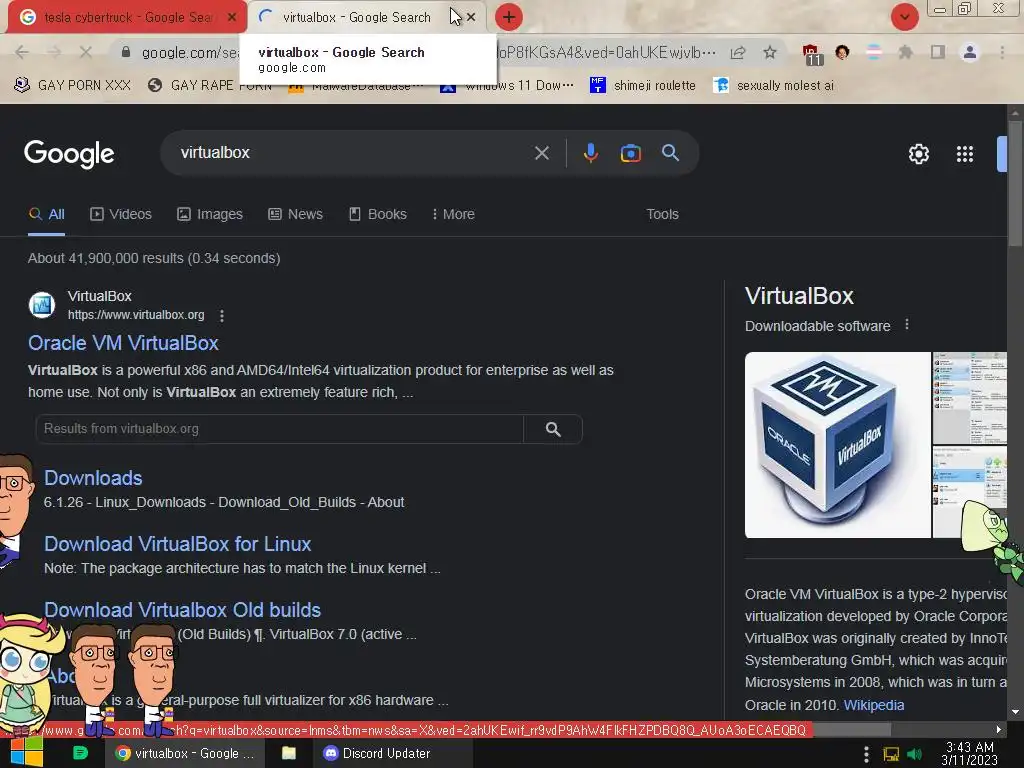
Task: Show hidden system tray icons
Action: coord(866,754)
